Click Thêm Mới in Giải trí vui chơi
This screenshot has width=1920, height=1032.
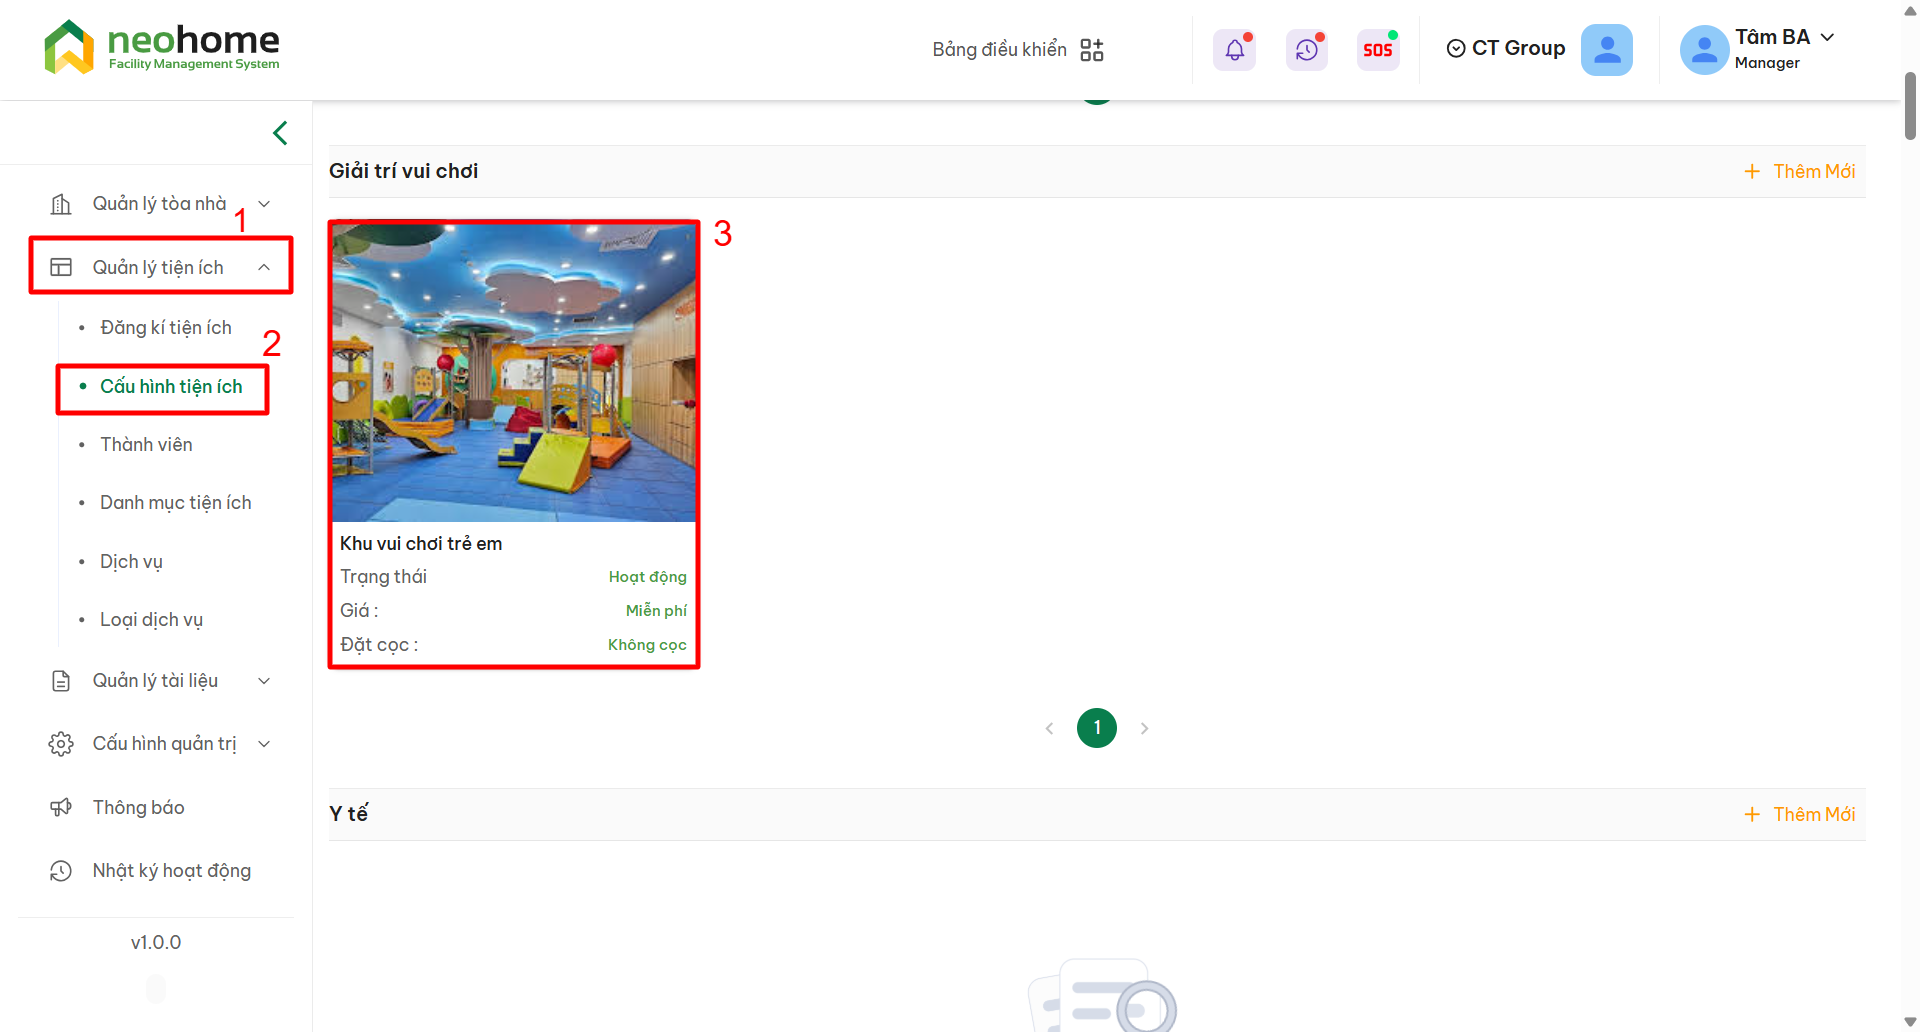click(x=1800, y=172)
